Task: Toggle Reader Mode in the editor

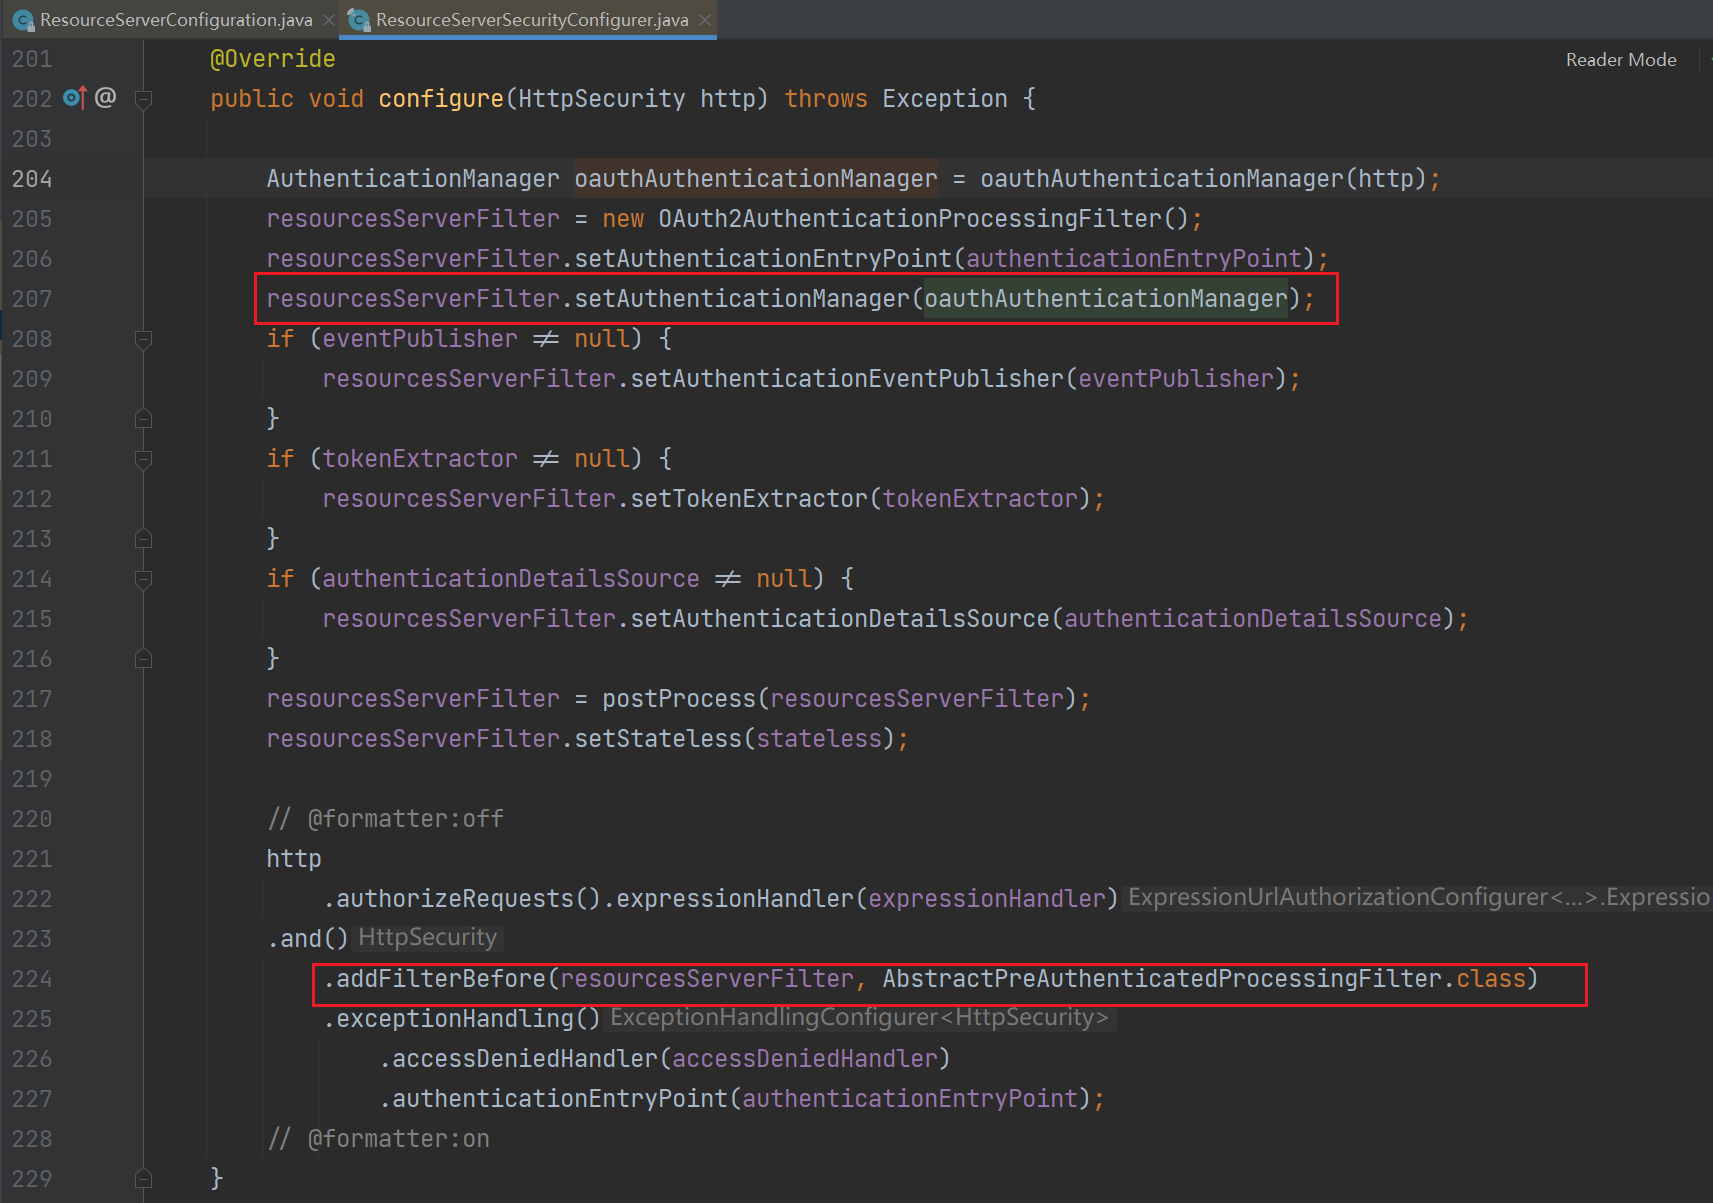Action: pos(1620,60)
